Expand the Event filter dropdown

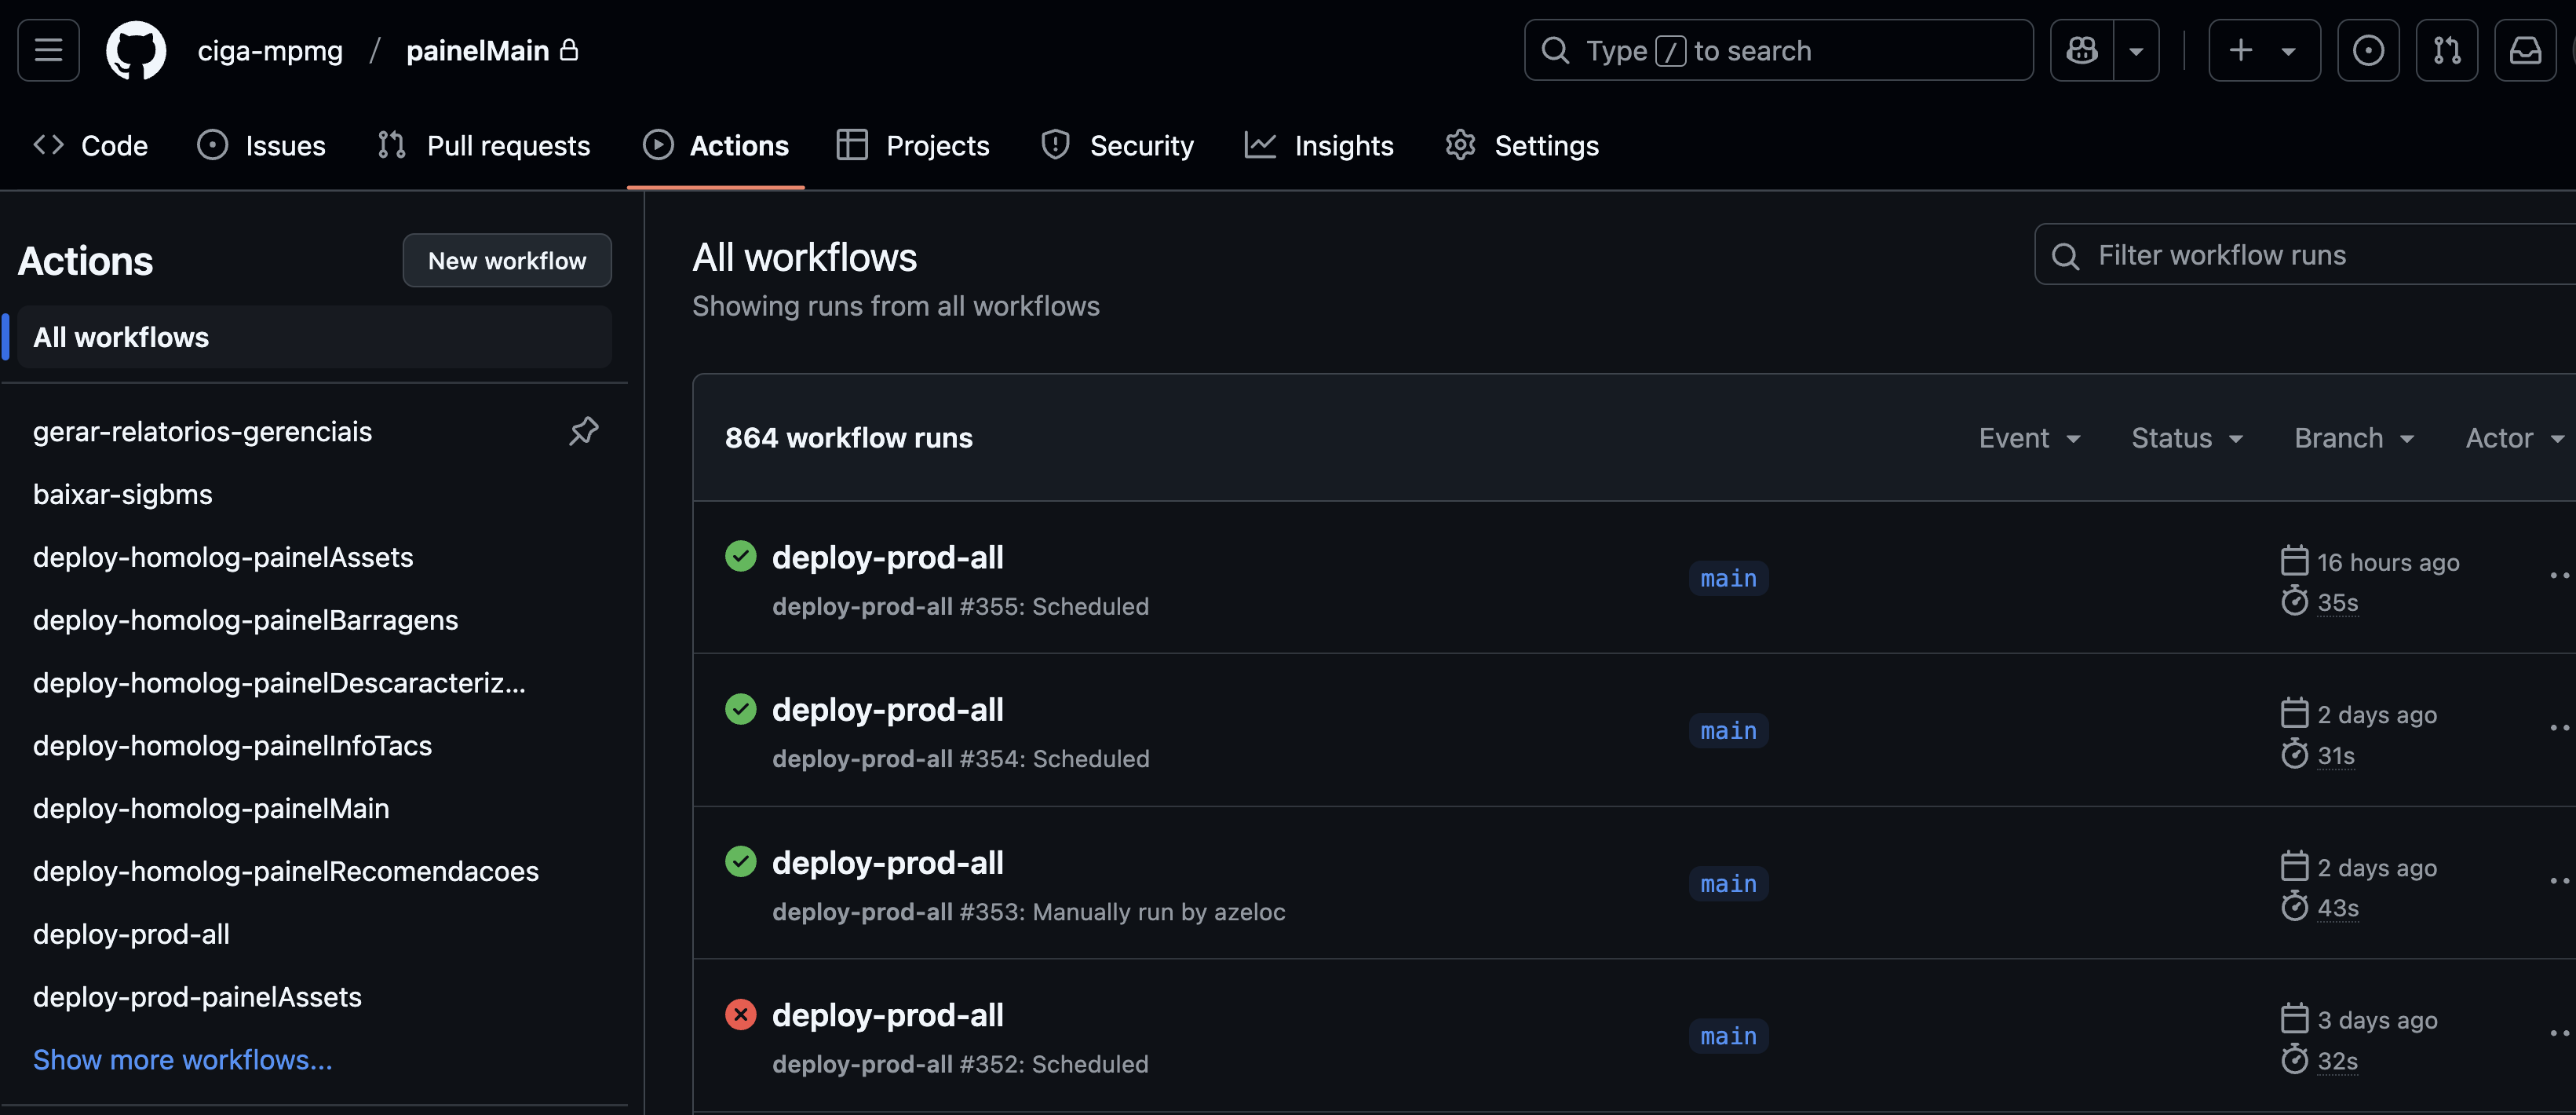[x=2029, y=438]
